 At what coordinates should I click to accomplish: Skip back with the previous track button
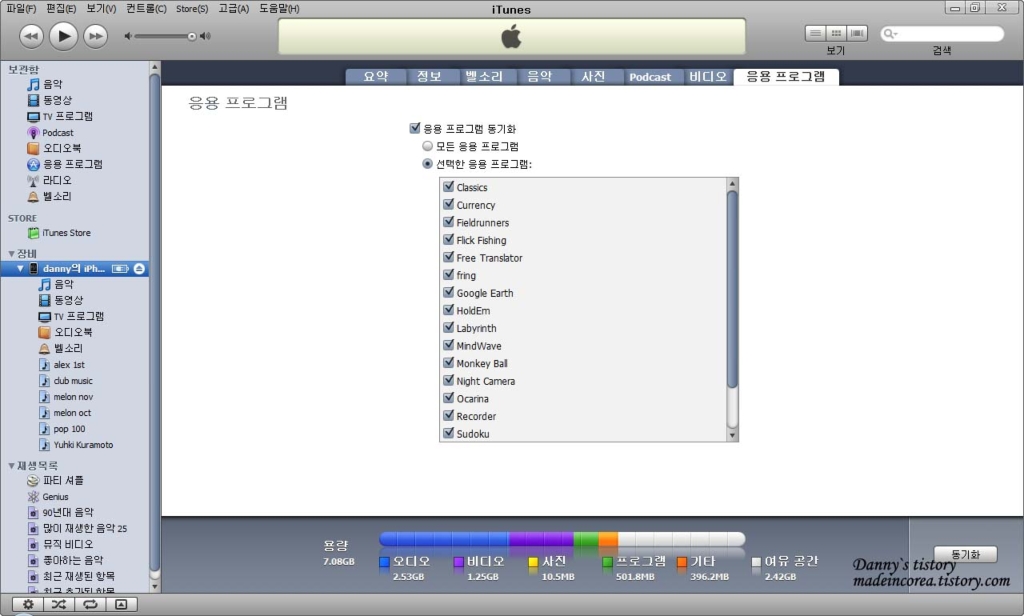(31, 36)
